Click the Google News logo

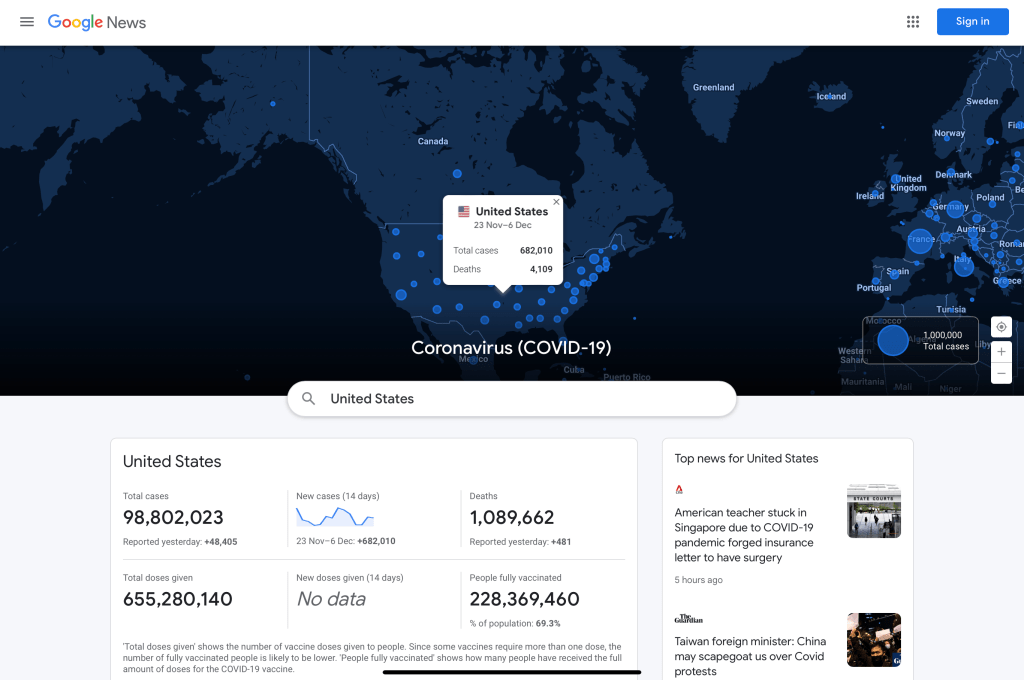click(97, 22)
